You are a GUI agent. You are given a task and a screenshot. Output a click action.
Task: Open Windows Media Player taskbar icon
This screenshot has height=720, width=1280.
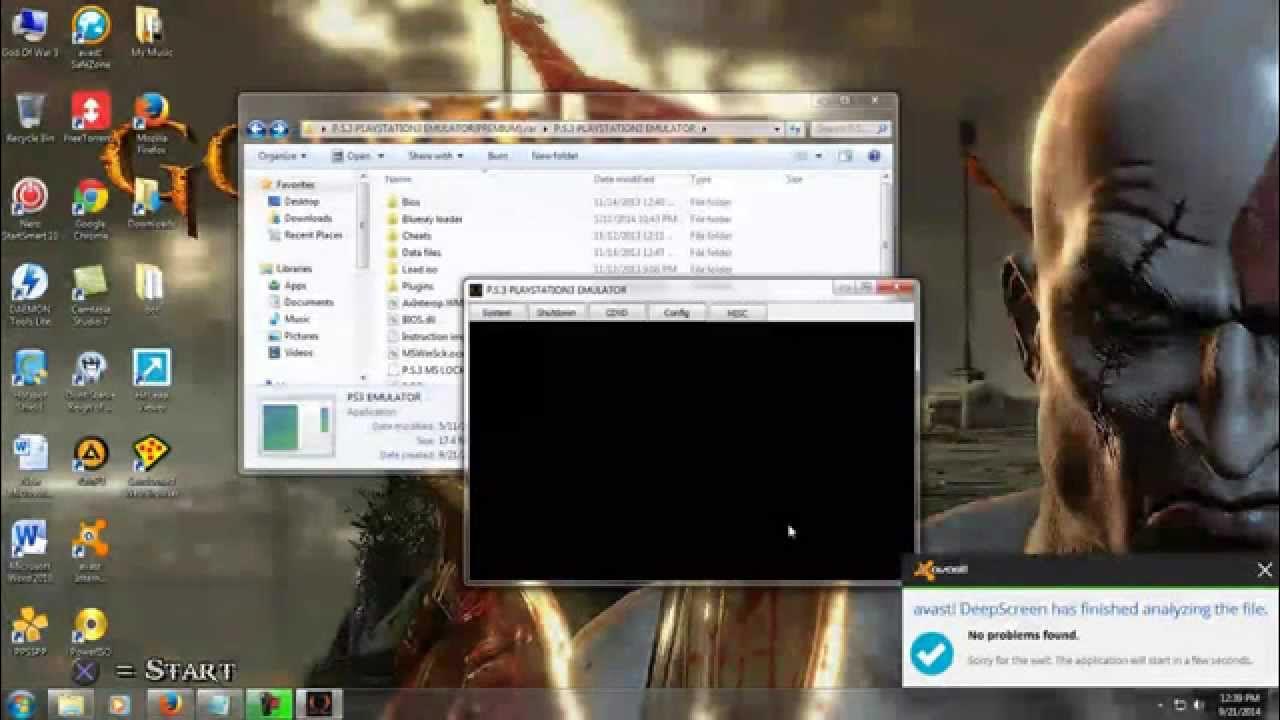point(119,704)
